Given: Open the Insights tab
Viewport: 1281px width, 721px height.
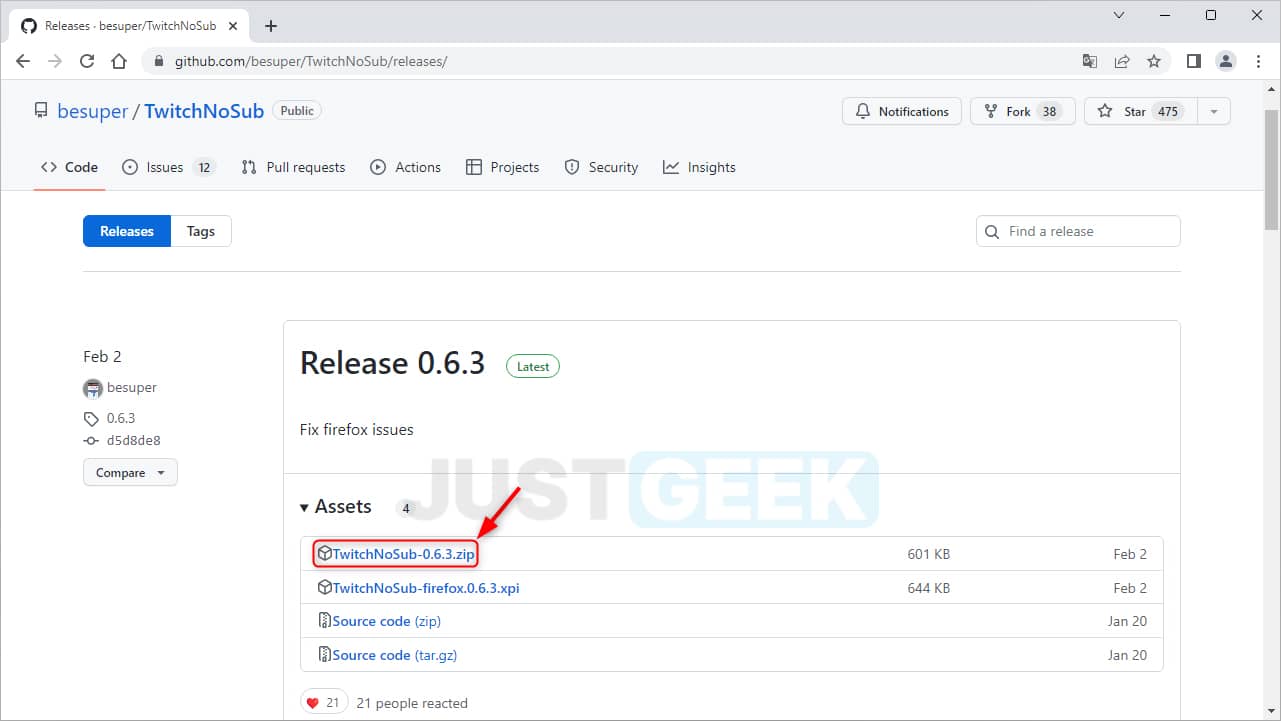Looking at the screenshot, I should tap(699, 167).
